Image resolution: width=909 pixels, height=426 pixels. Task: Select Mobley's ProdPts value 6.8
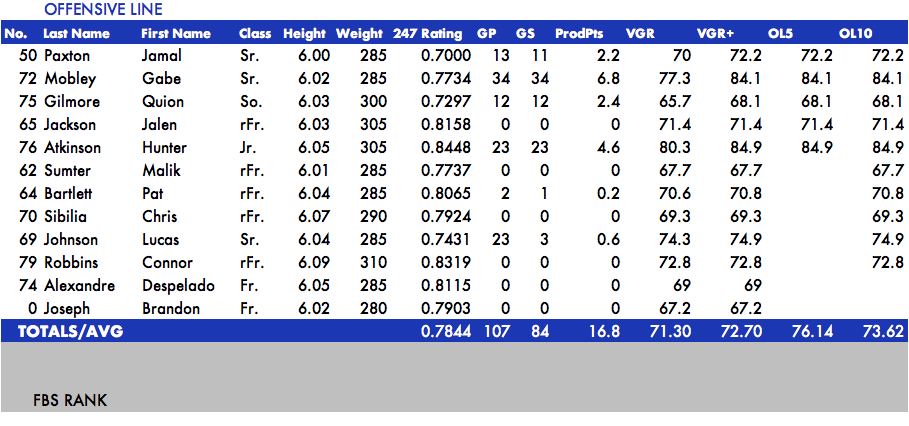tap(609, 79)
